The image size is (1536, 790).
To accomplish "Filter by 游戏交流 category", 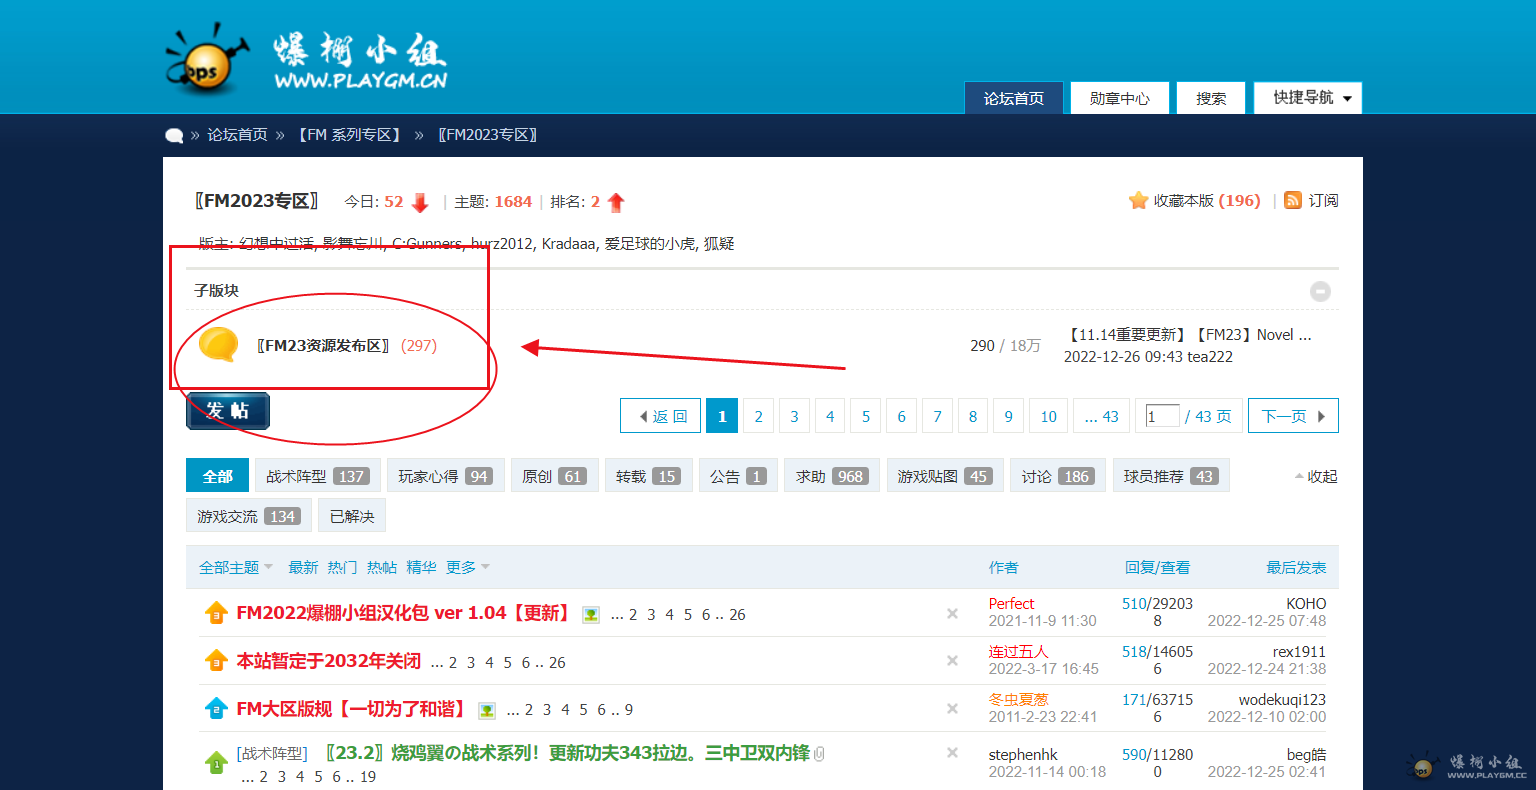I will [249, 516].
